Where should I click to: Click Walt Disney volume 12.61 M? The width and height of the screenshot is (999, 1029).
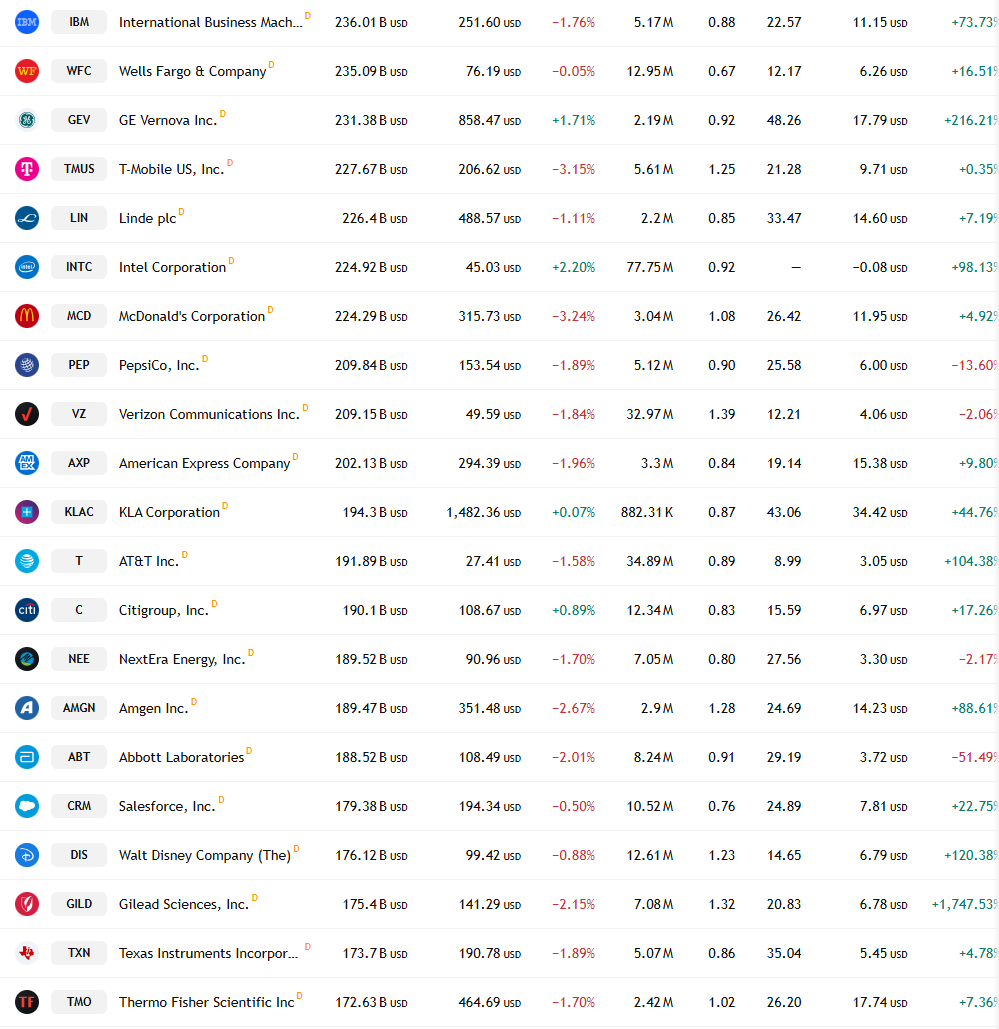650,856
